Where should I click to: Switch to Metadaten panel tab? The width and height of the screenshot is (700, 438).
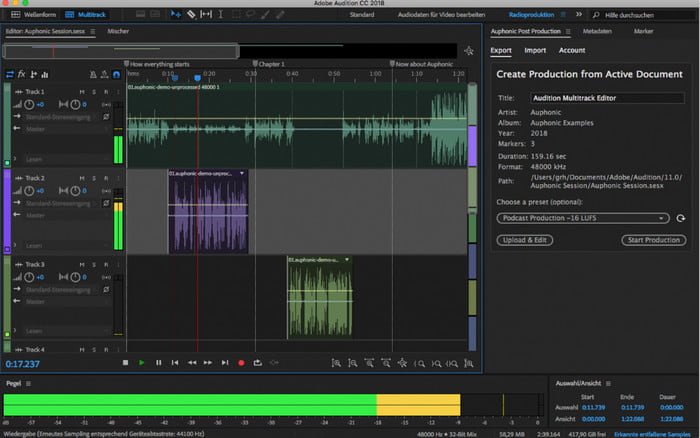(x=597, y=31)
